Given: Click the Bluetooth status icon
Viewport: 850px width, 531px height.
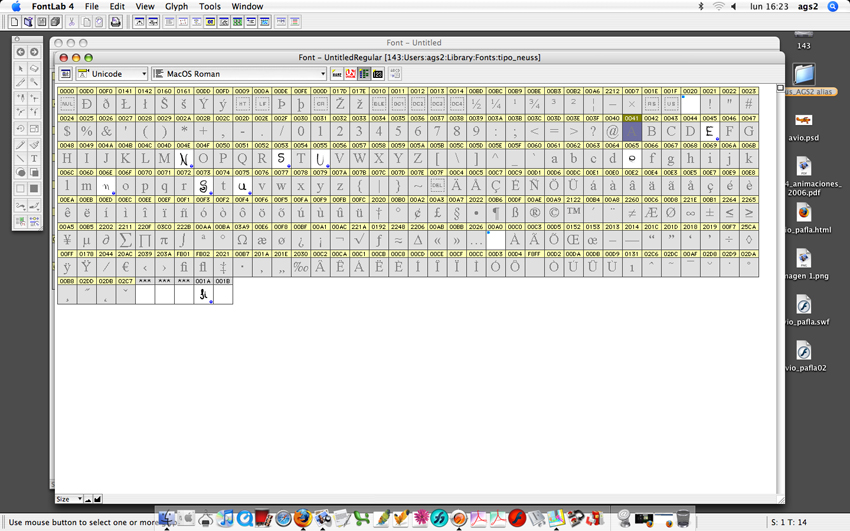Looking at the screenshot, I should (700, 7).
